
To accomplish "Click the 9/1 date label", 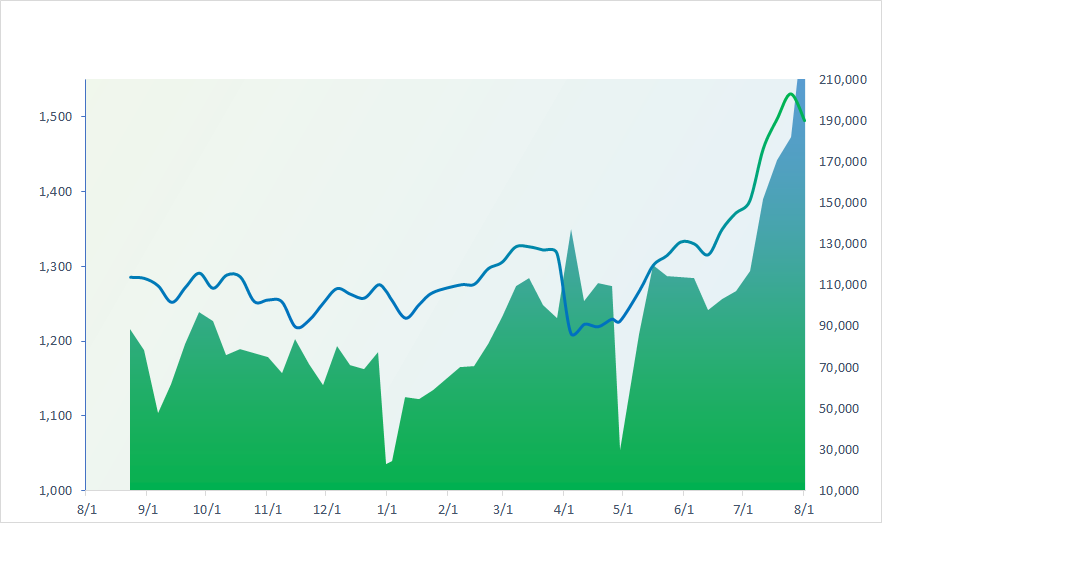I will pos(148,509).
